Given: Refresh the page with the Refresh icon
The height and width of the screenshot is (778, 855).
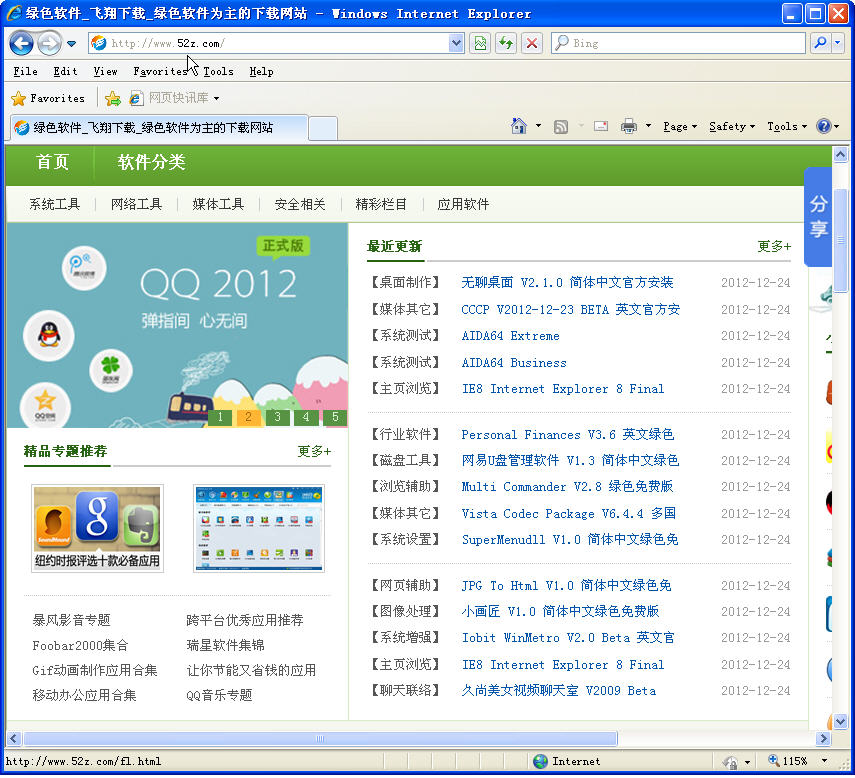Looking at the screenshot, I should coord(506,43).
